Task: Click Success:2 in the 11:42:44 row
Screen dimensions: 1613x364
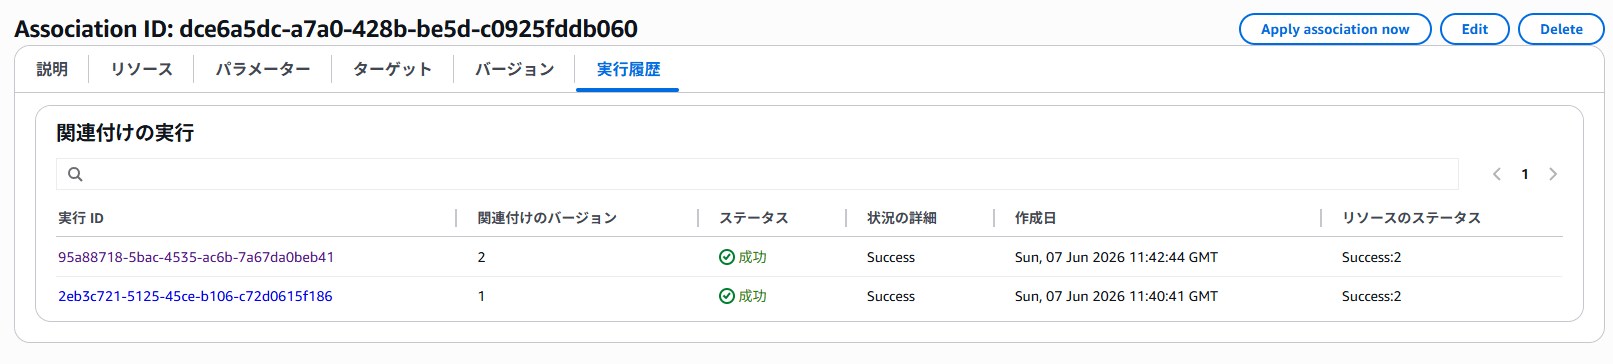Action: point(1371,257)
